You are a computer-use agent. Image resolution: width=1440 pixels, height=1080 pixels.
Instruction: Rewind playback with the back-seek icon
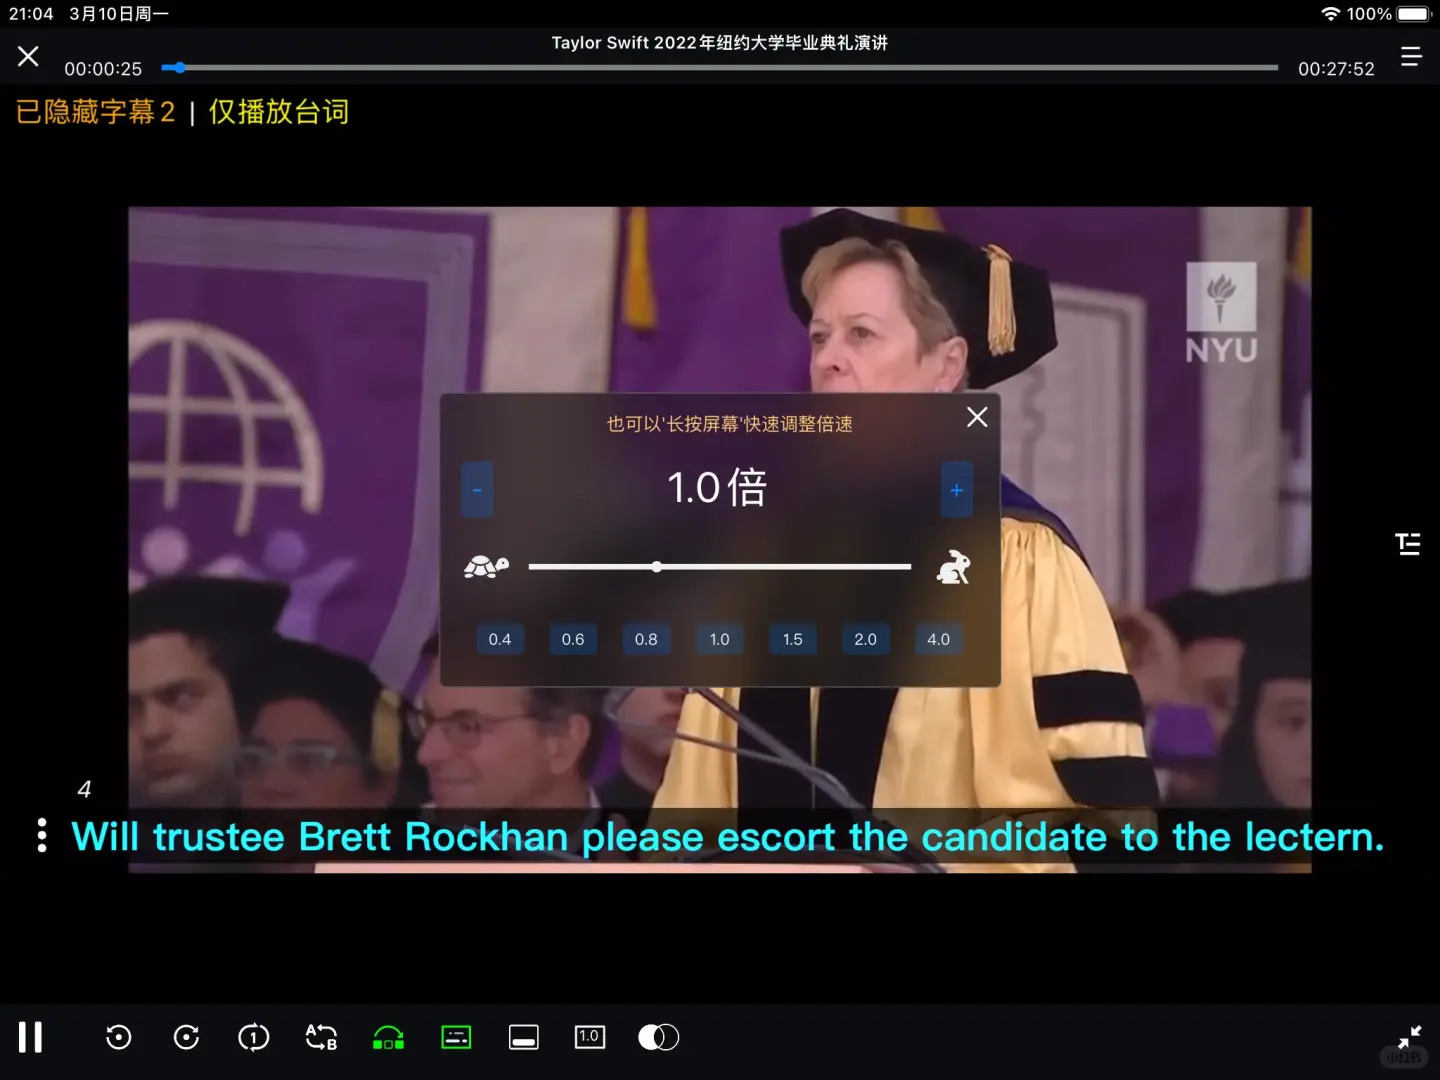click(118, 1037)
